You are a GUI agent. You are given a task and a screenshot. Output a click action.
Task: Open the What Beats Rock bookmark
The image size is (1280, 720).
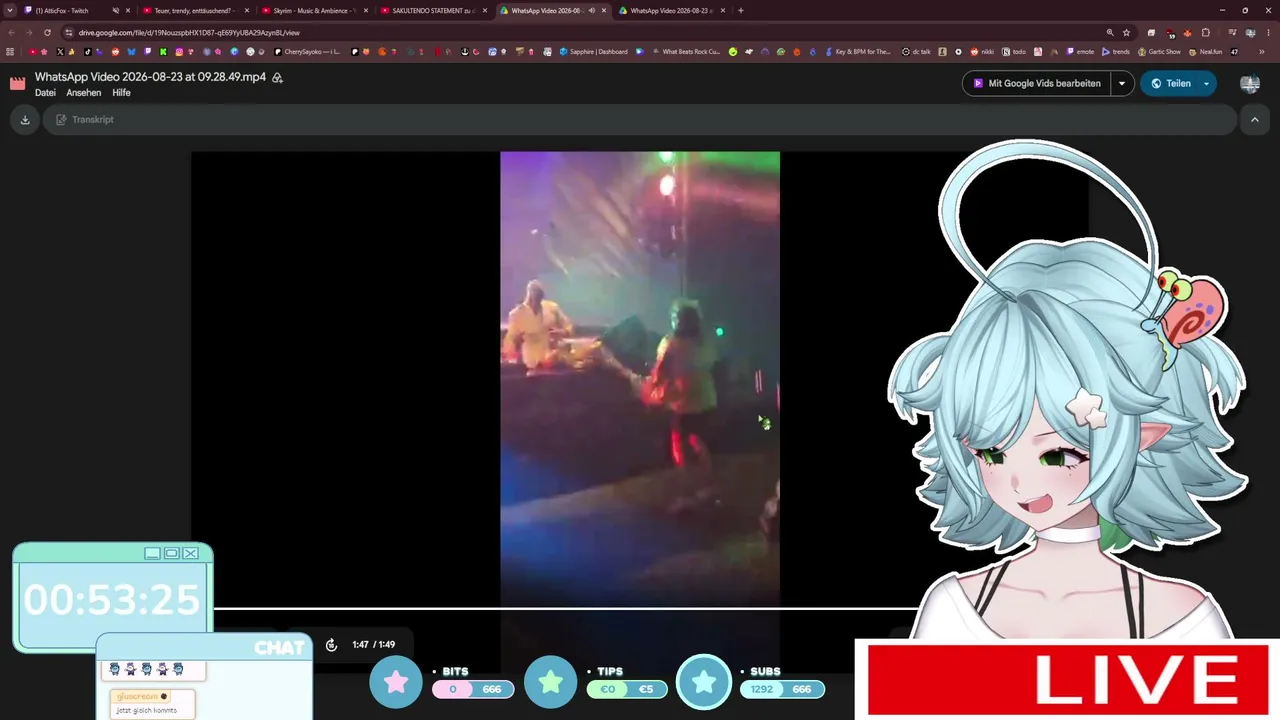(x=685, y=52)
